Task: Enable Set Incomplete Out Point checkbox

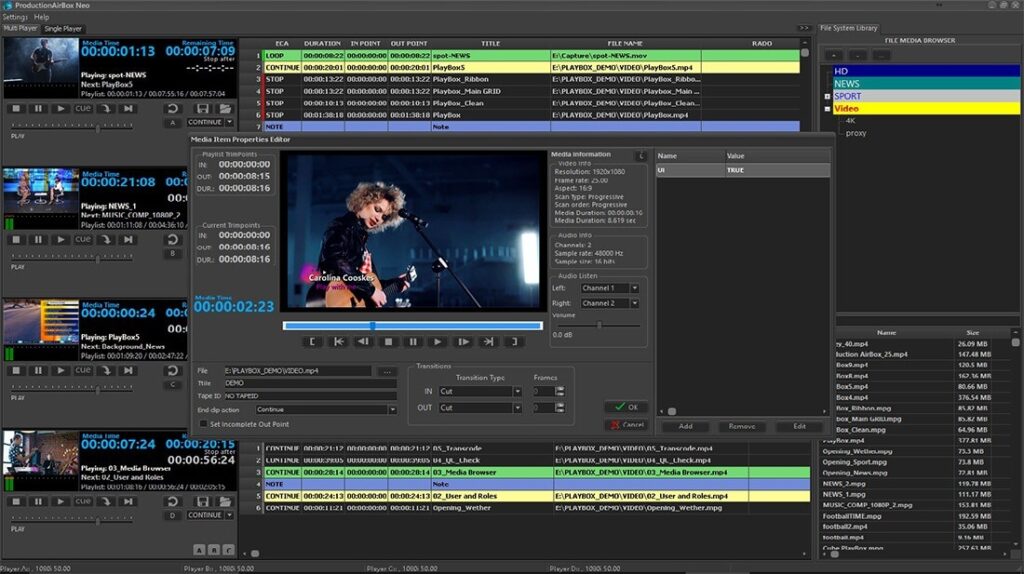Action: coord(203,423)
